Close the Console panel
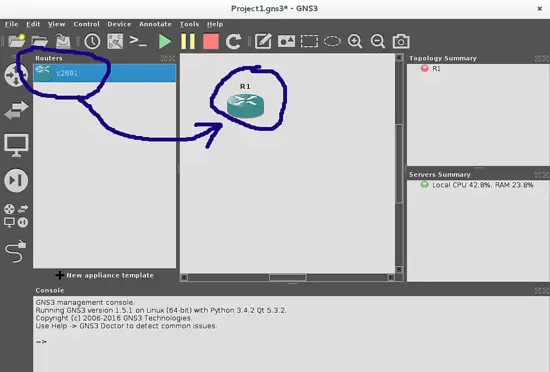550x372 pixels. pos(546,290)
